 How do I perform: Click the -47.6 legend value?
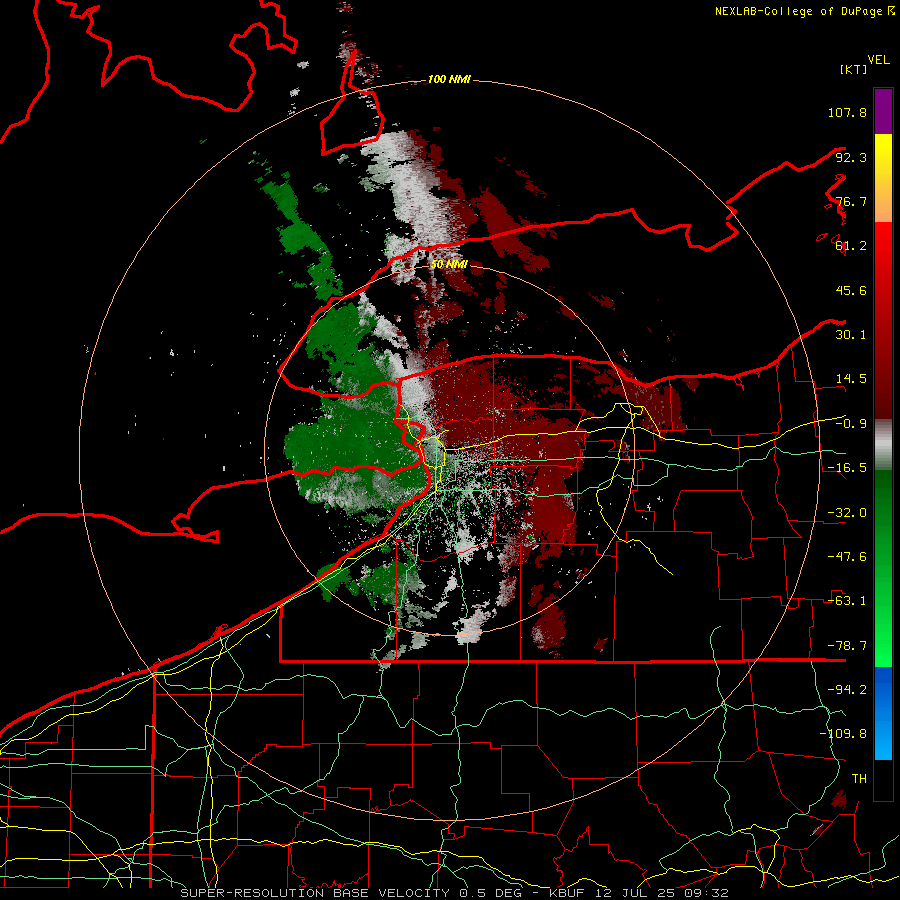point(847,557)
